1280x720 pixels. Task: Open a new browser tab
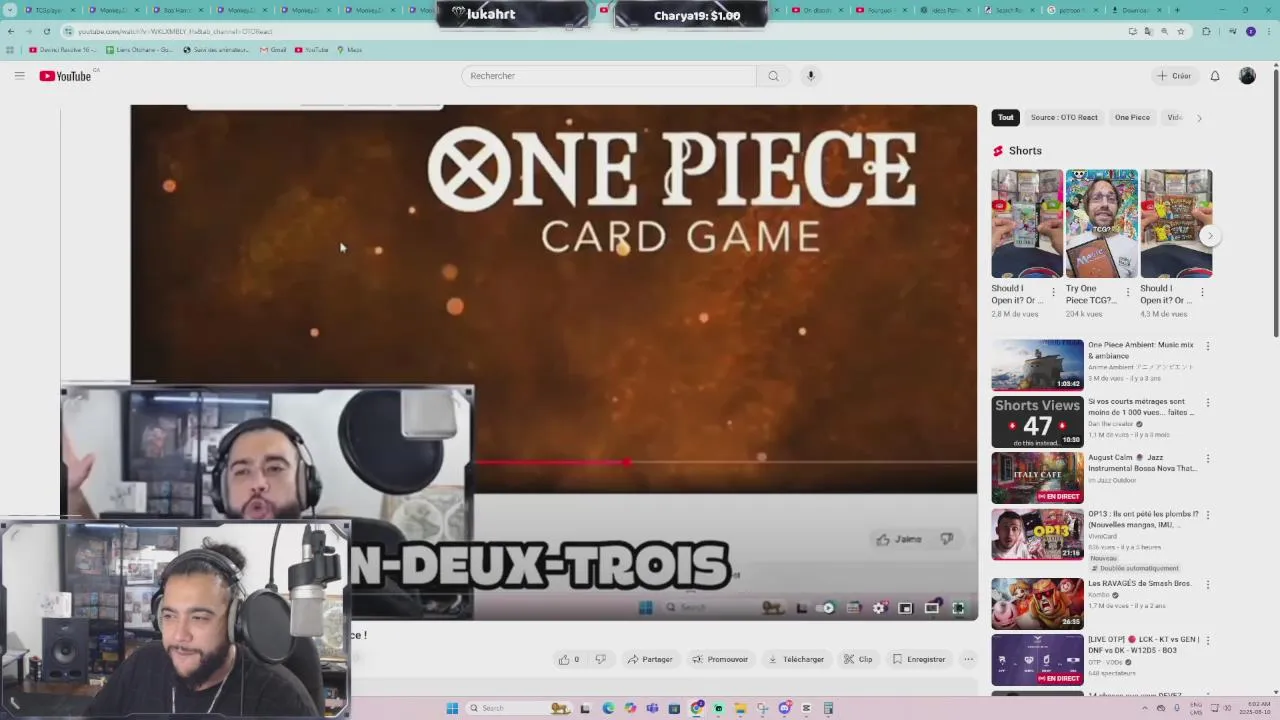(1177, 10)
